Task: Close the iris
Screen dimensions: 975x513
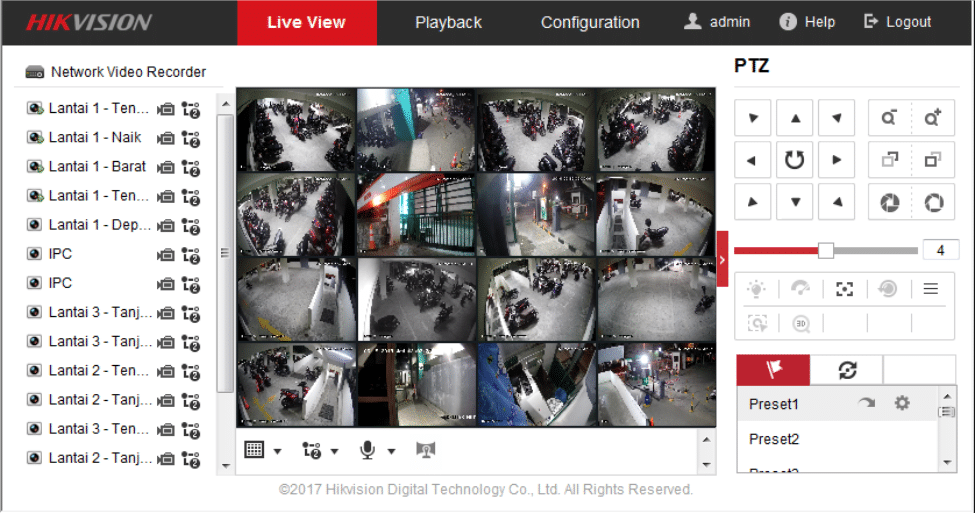Action: [889, 202]
